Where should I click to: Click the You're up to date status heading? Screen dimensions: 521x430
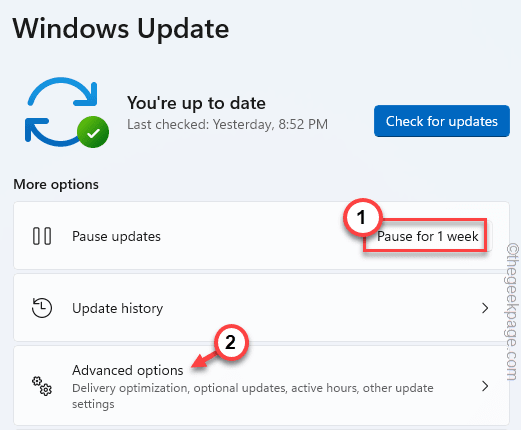tap(196, 103)
